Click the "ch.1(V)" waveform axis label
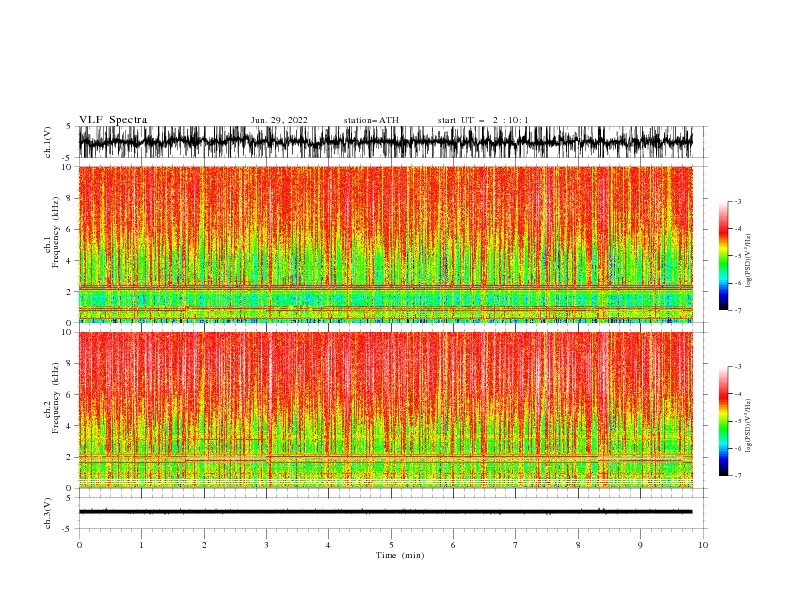This screenshot has height=612, width=792. click(x=48, y=142)
